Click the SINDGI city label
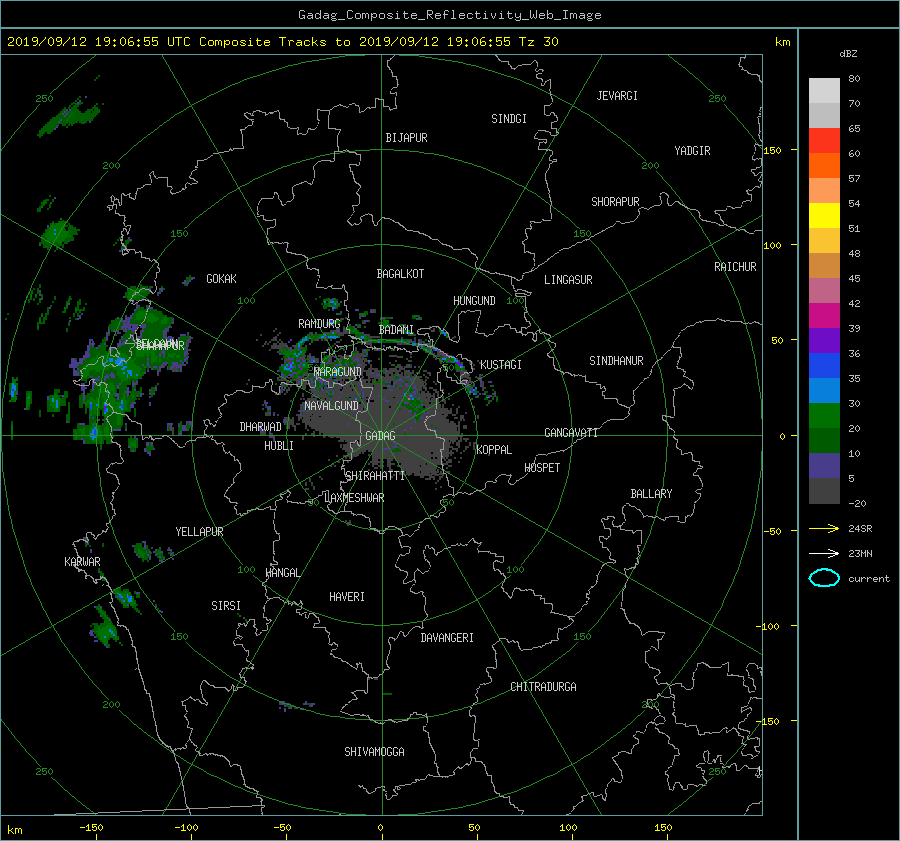This screenshot has width=900, height=841. pyautogui.click(x=509, y=118)
